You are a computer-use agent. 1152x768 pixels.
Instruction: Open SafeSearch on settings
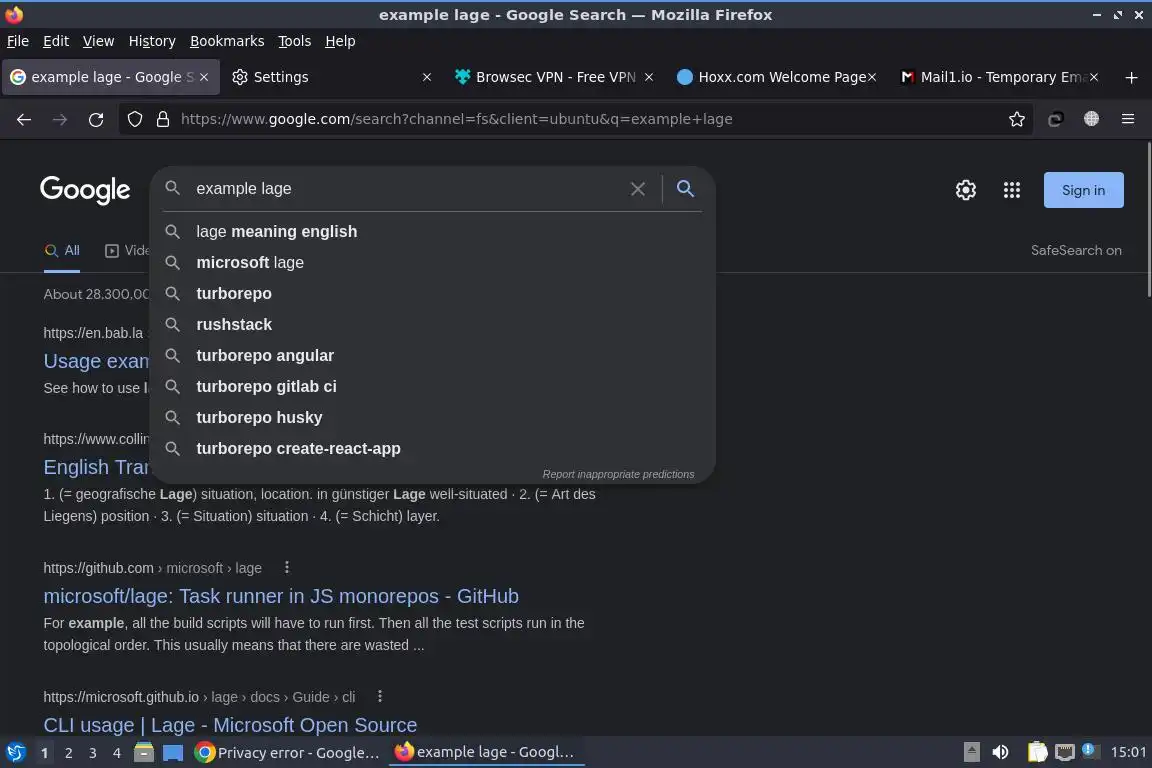tap(1076, 251)
